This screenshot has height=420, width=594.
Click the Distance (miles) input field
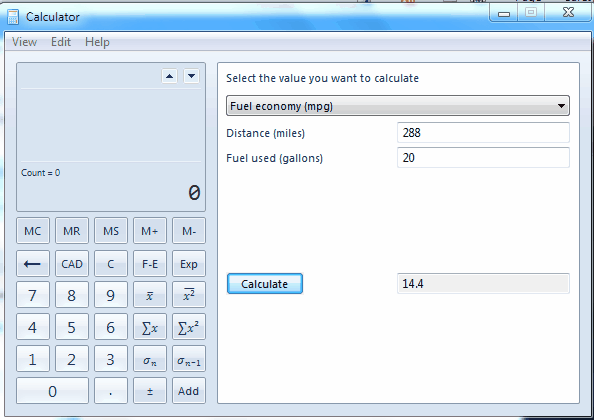(x=483, y=133)
